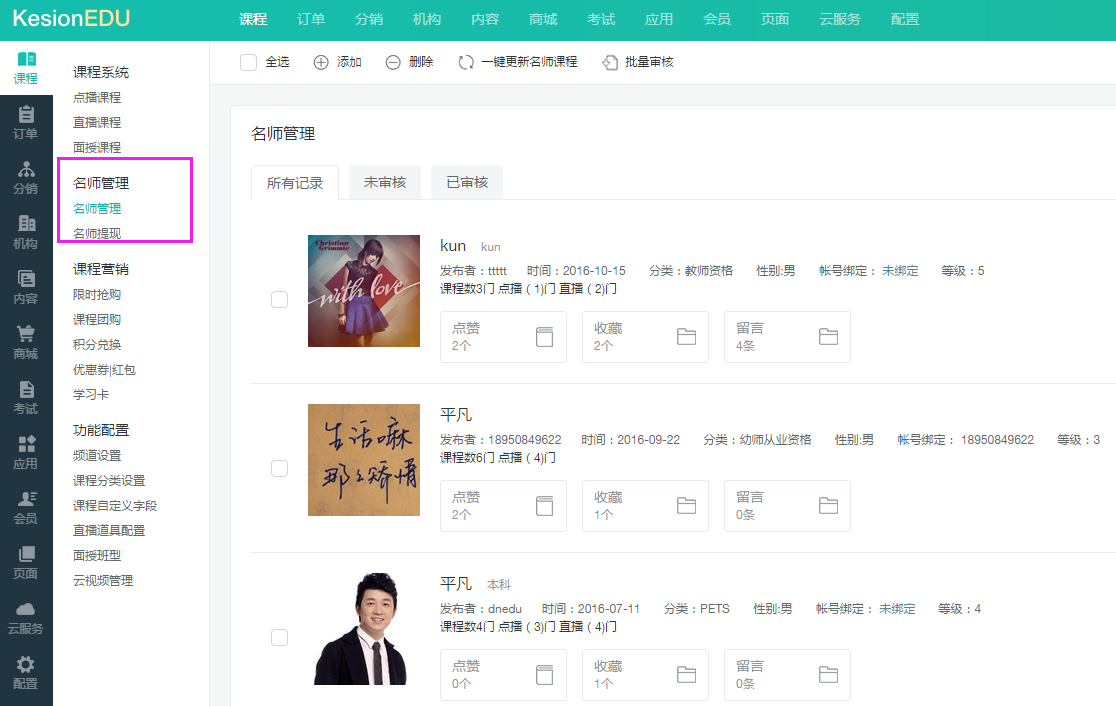Open the 考试 top menu item
The width and height of the screenshot is (1116, 706).
click(x=601, y=19)
